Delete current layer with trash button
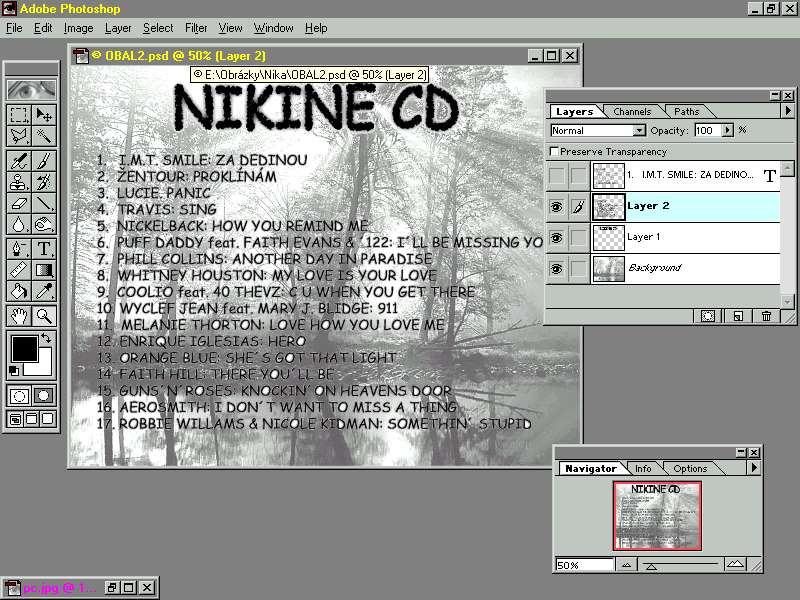The height and width of the screenshot is (600, 800). click(x=766, y=316)
